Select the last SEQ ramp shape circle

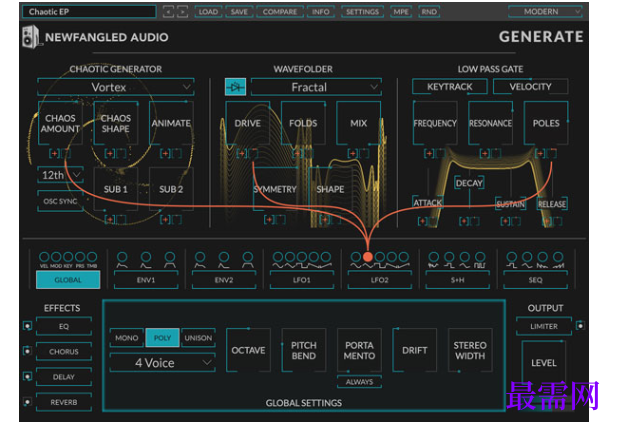point(558,257)
